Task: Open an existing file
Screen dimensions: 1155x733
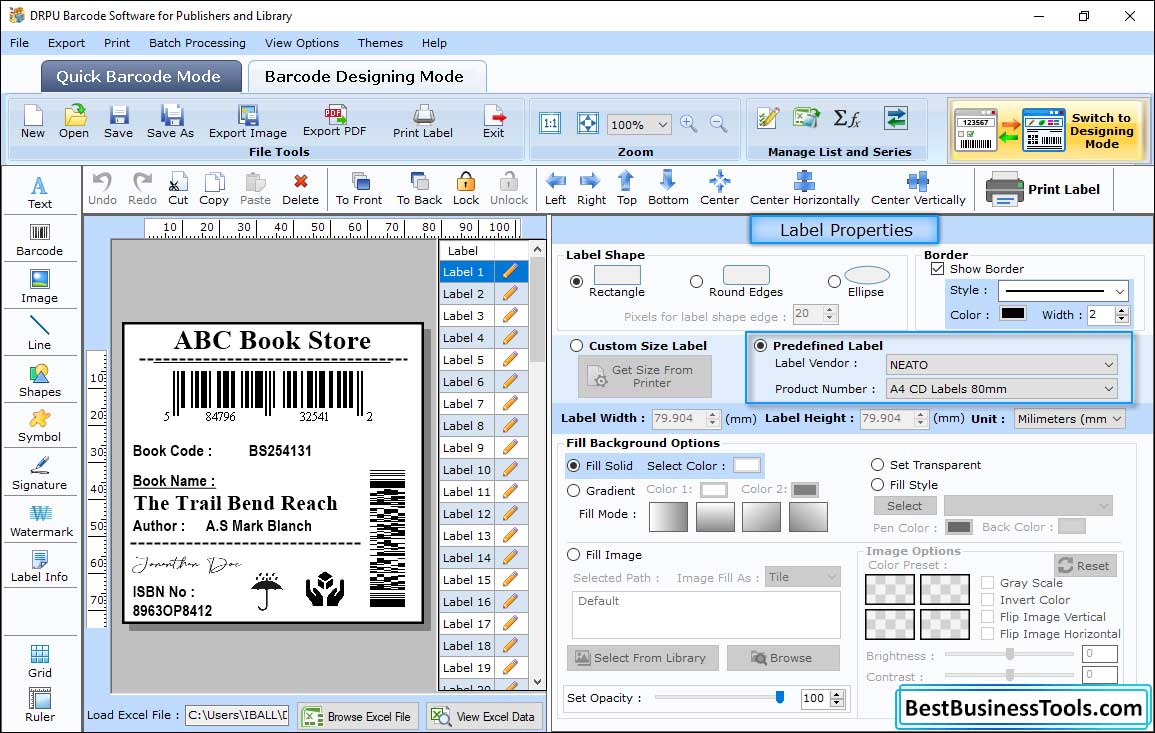Action: pos(74,122)
